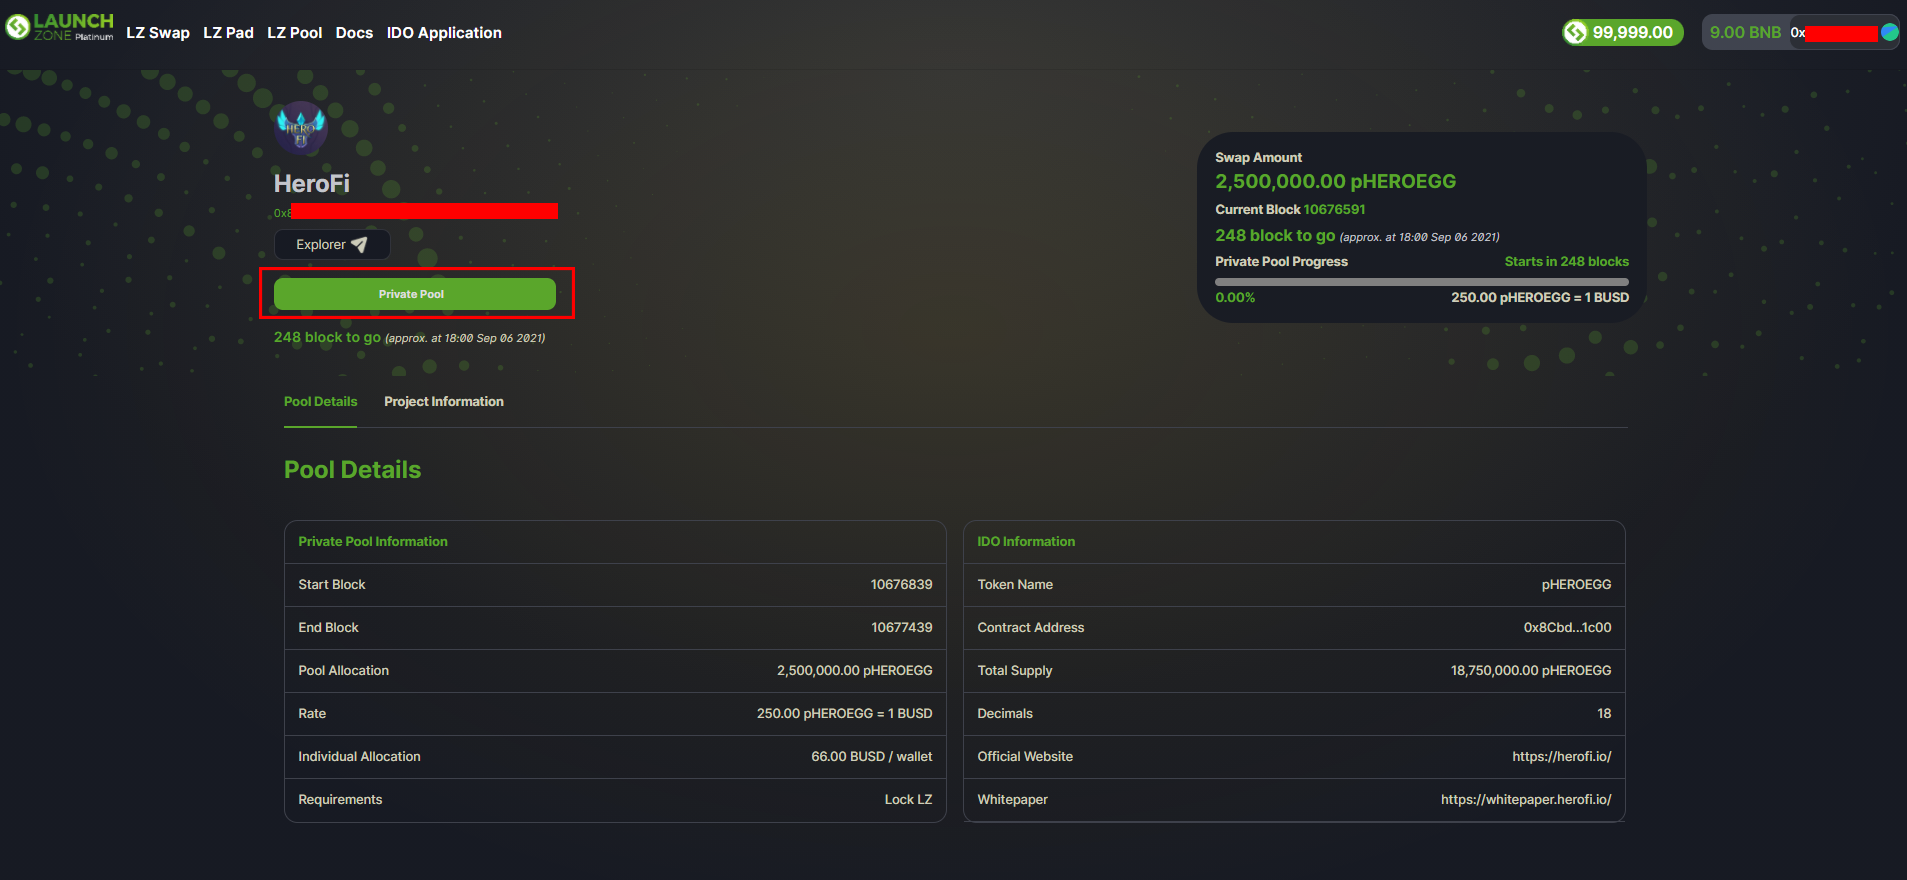The image size is (1907, 880).
Task: Click the wallet avatar circle icon
Action: pos(1889,32)
